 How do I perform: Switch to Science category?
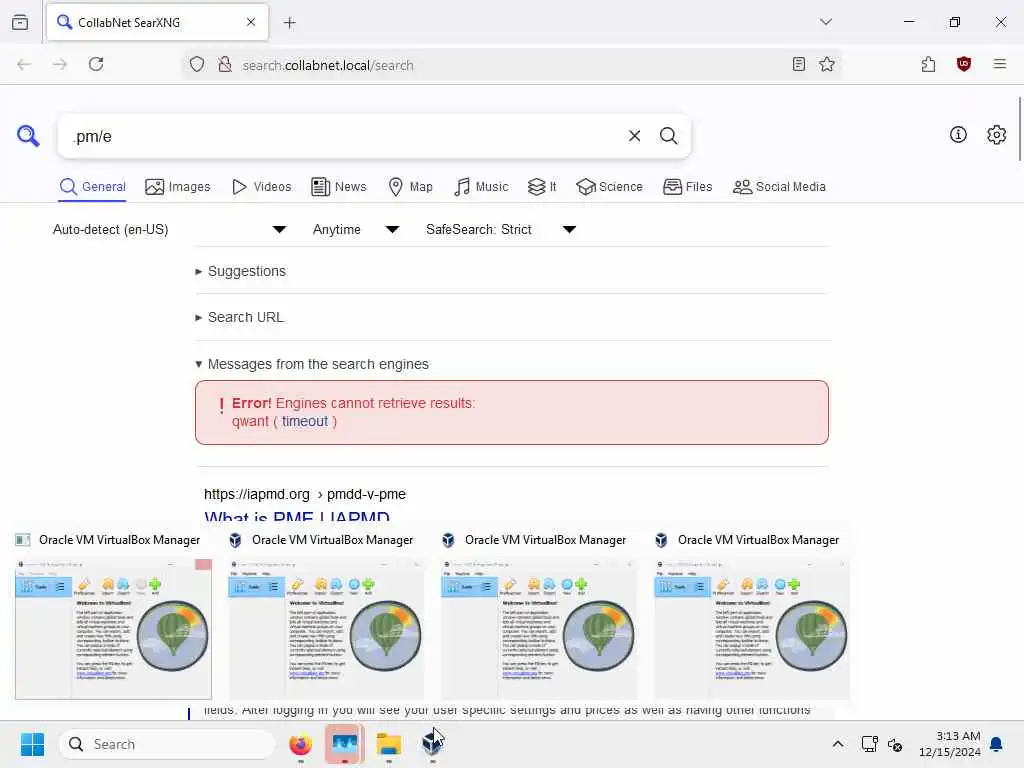pyautogui.click(x=609, y=187)
